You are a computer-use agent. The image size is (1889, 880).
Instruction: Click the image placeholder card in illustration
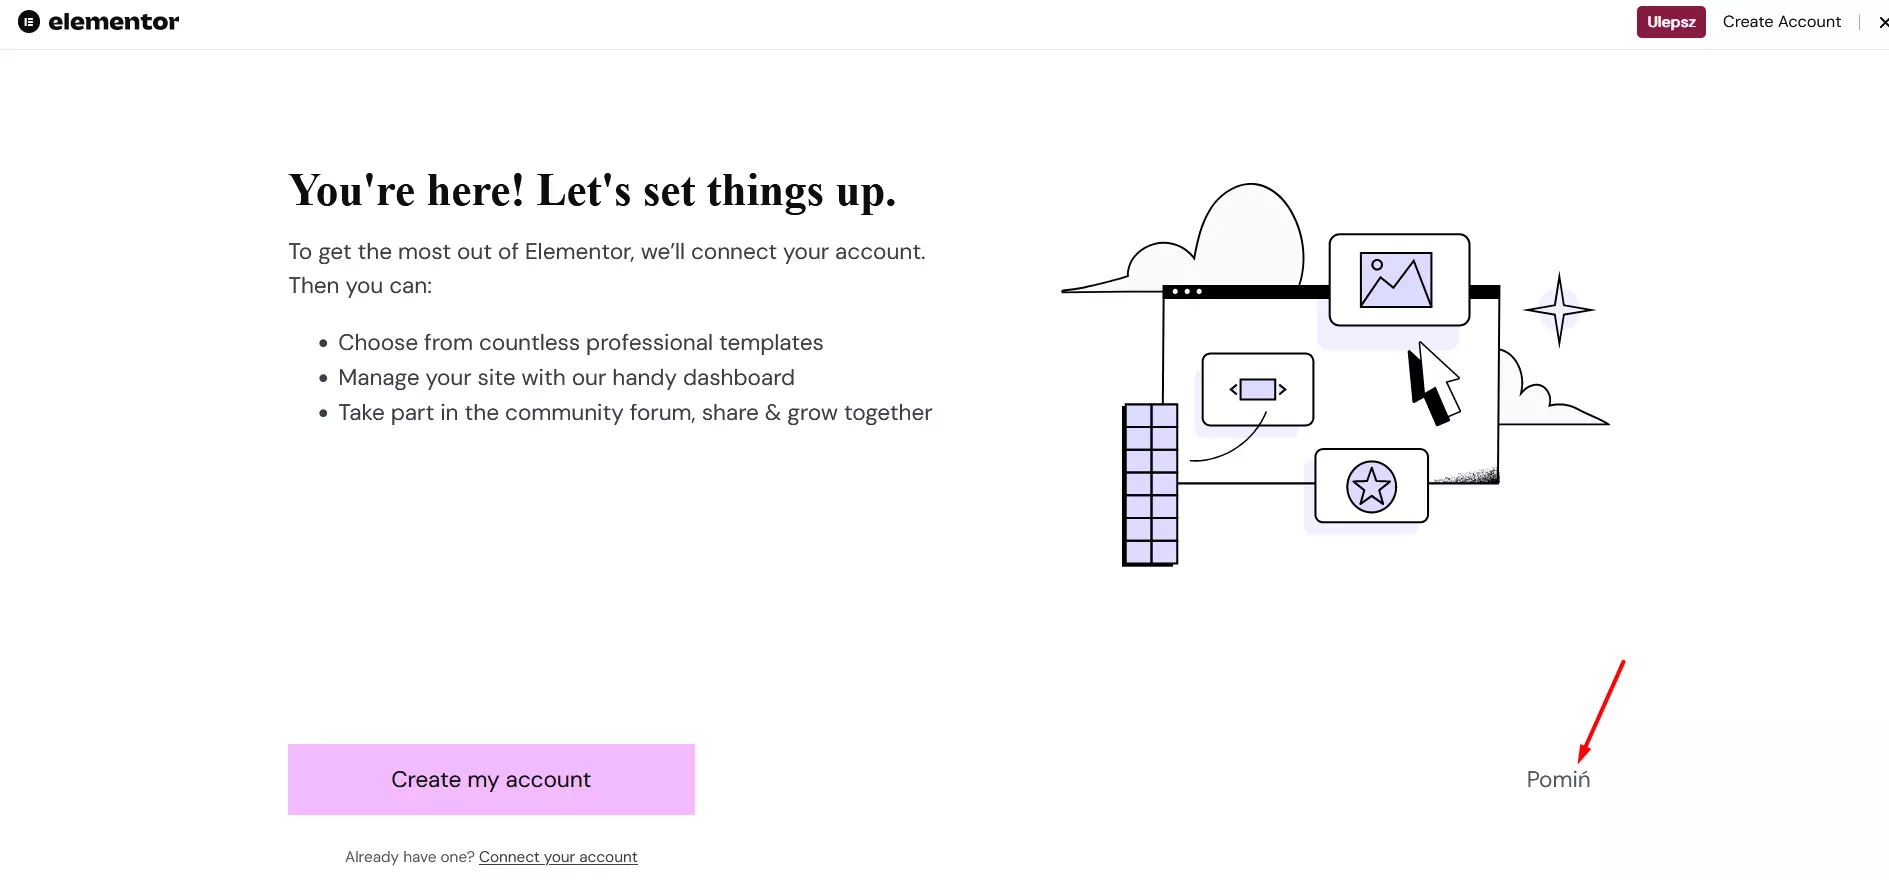(x=1399, y=280)
